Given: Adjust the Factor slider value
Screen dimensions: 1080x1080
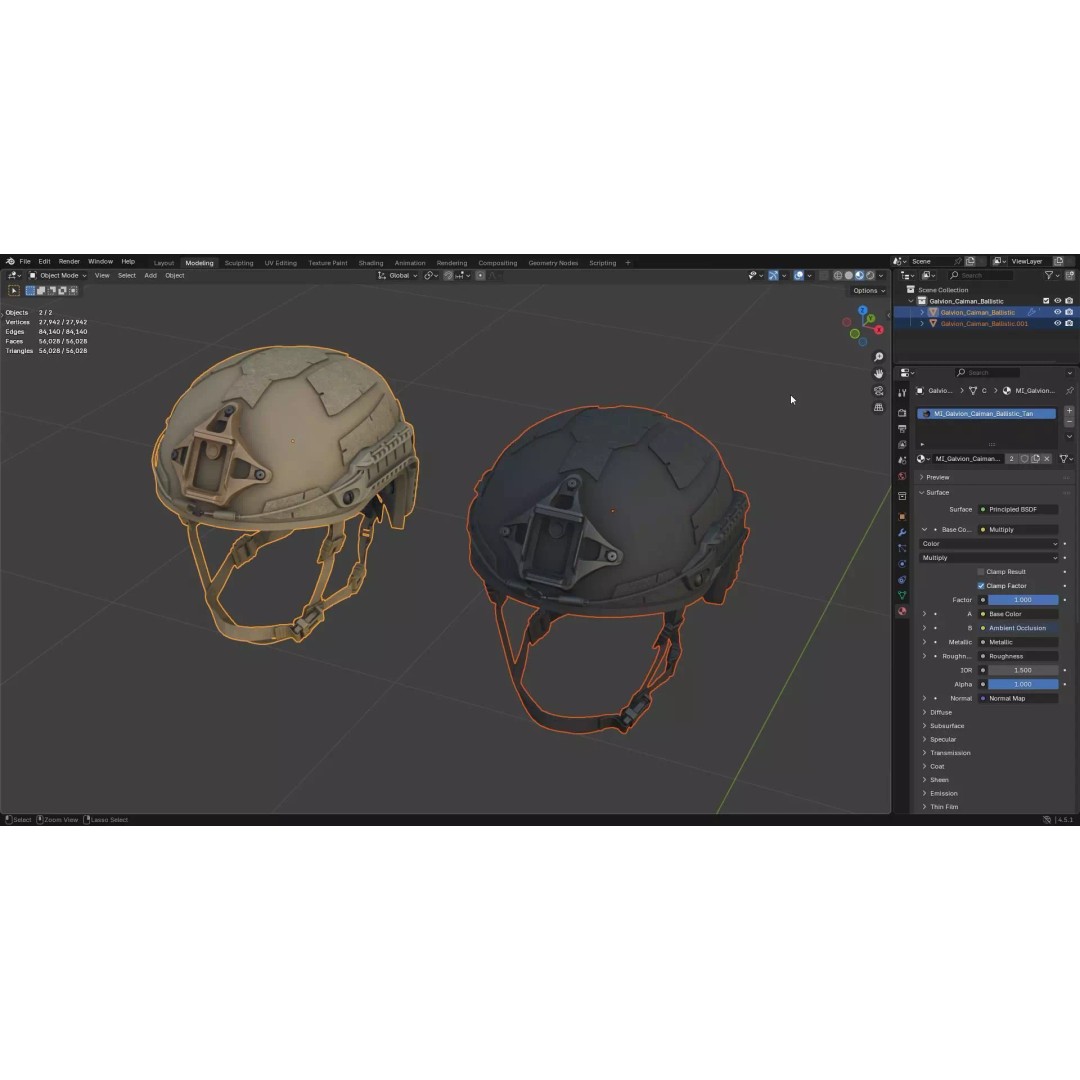Looking at the screenshot, I should 1023,600.
